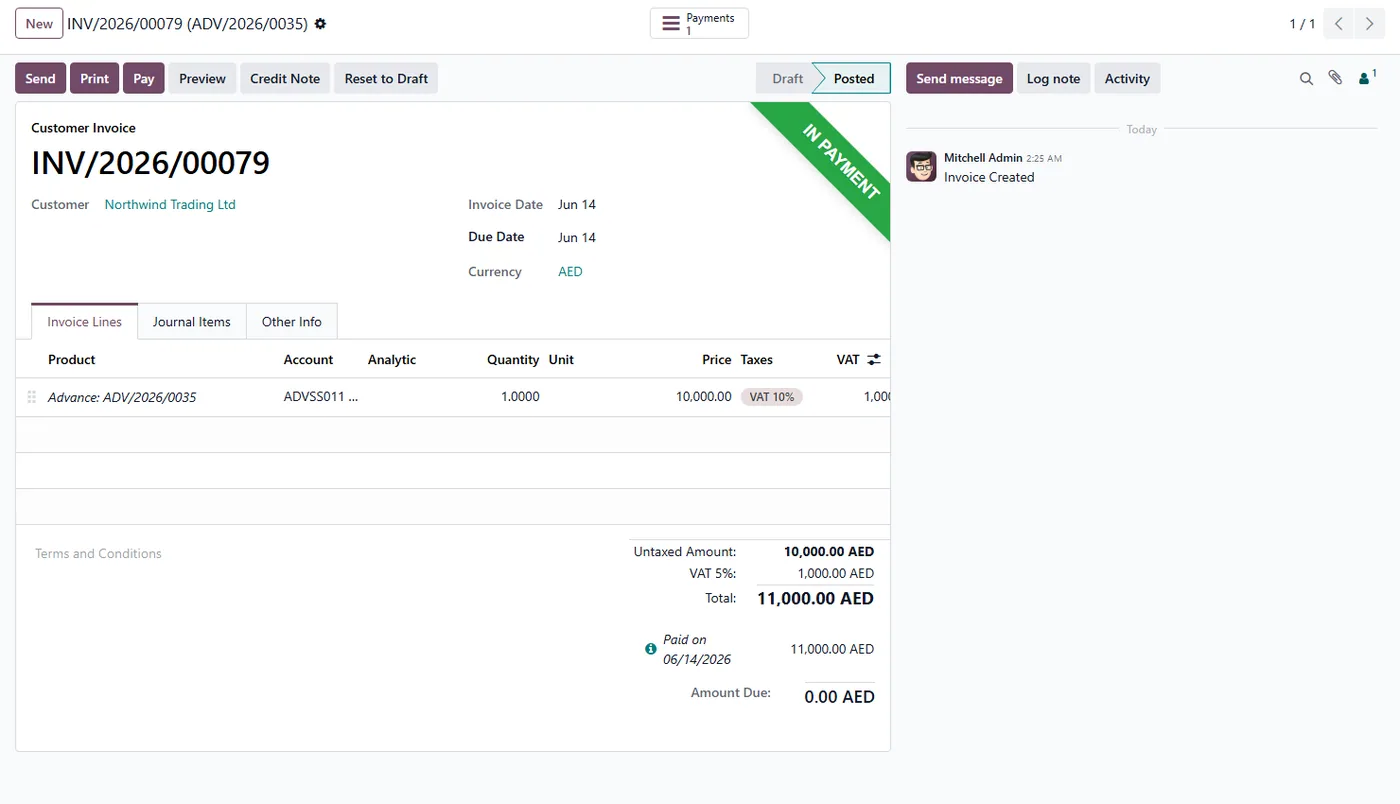Click Total value 11,000.00 AED
The height and width of the screenshot is (804, 1400).
(x=815, y=598)
